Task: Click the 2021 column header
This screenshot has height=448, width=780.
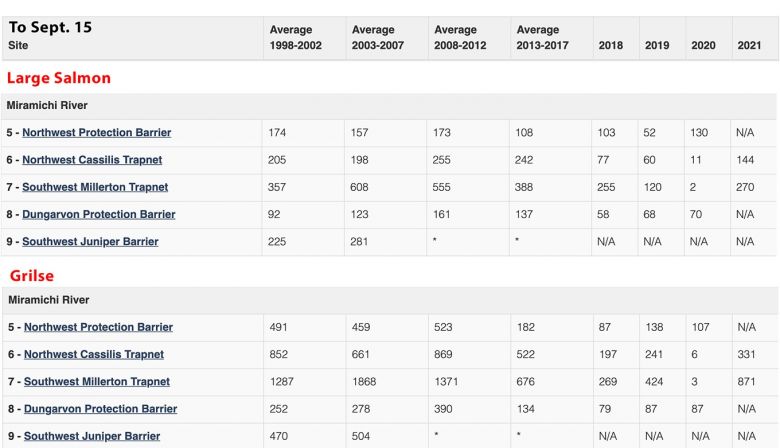Action: click(x=749, y=46)
